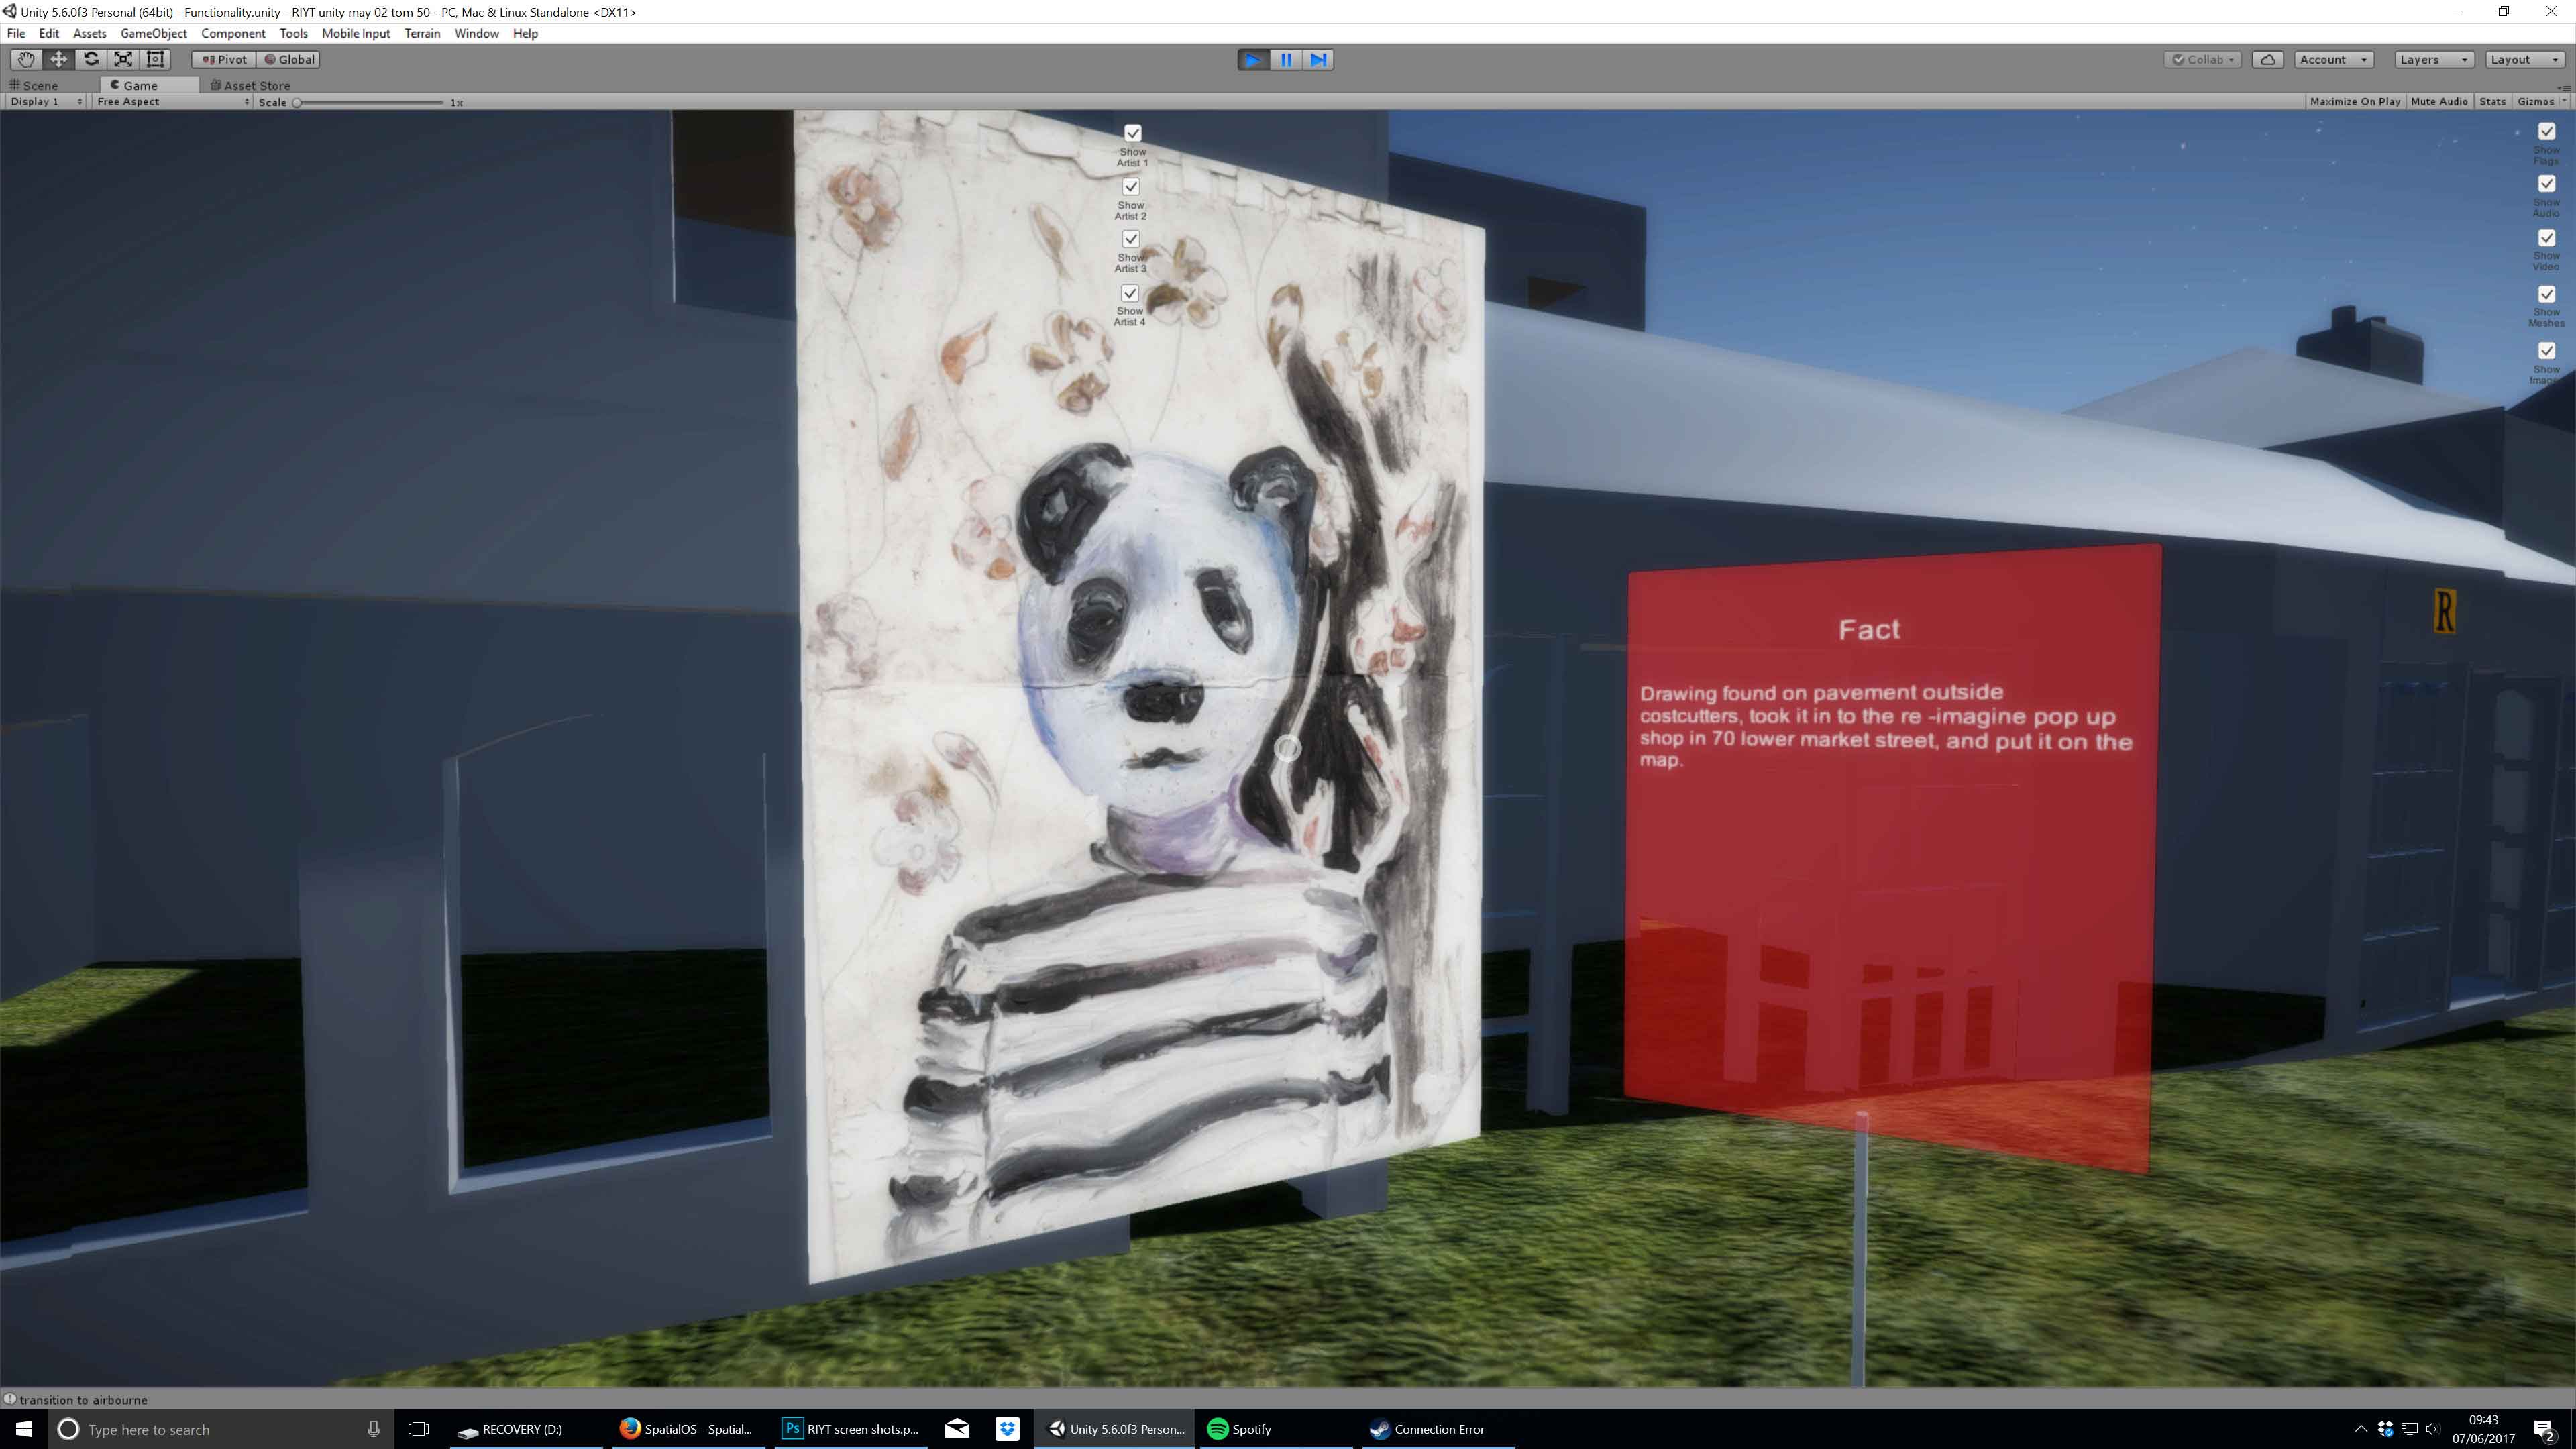Toggle the Show Artist 3 checkbox
The width and height of the screenshot is (2576, 1449).
[1130, 239]
